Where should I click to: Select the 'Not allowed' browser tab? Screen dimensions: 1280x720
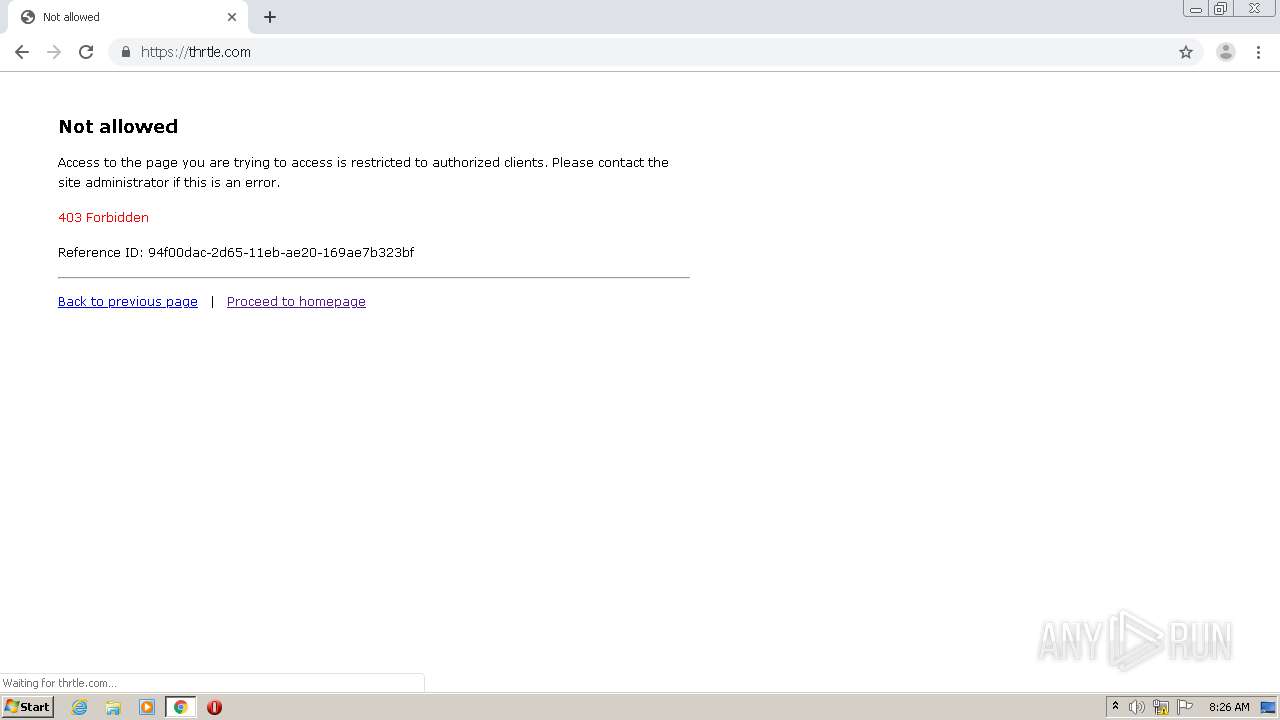[x=128, y=17]
